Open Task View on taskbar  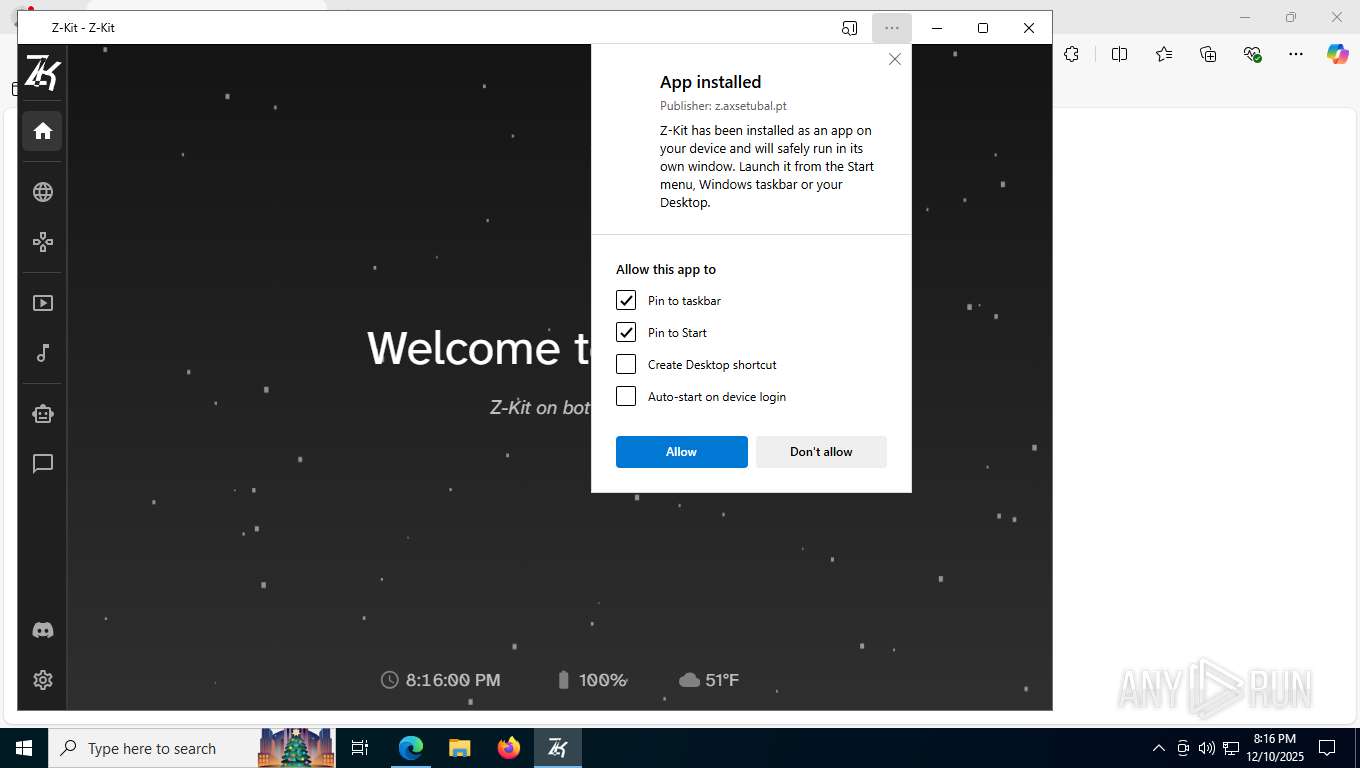360,748
